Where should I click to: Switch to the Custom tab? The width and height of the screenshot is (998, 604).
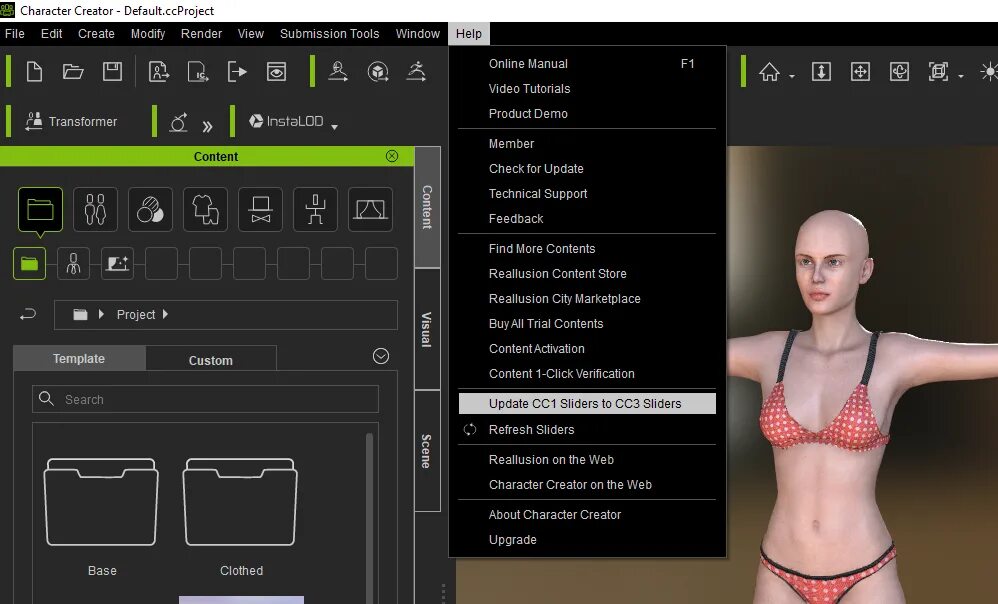(x=211, y=360)
